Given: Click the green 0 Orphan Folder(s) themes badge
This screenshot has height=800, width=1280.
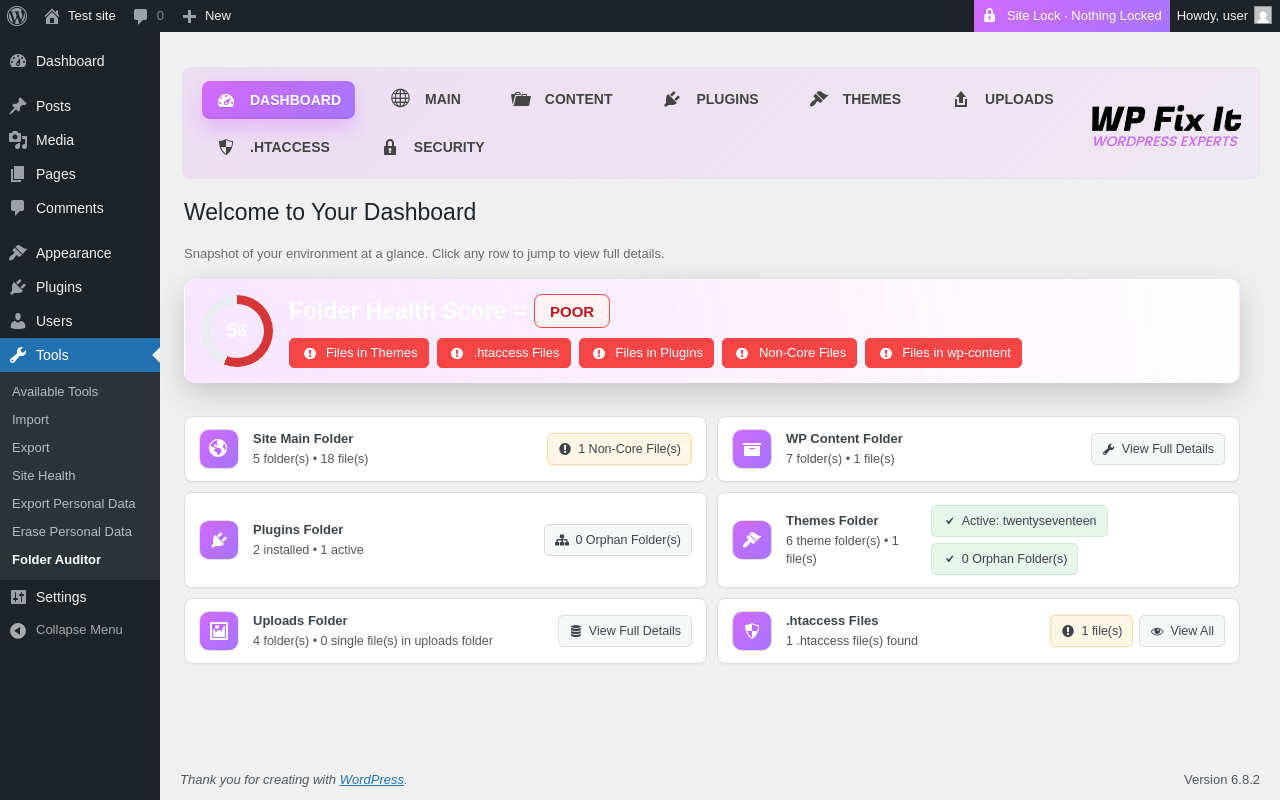Looking at the screenshot, I should pos(1004,559).
